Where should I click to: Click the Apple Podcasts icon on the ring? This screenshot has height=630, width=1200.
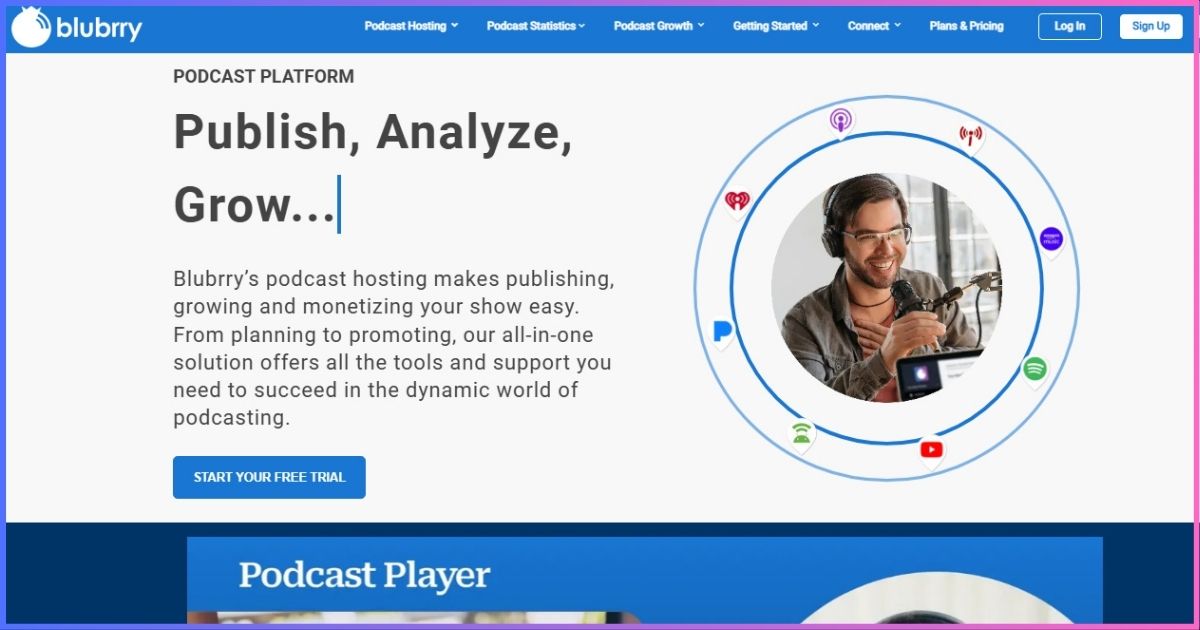point(841,122)
